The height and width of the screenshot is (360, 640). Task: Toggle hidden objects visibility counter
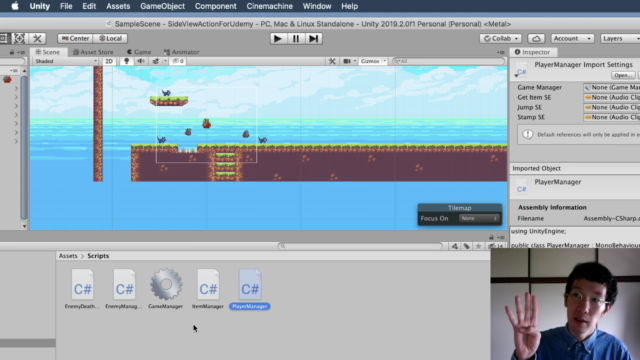pyautogui.click(x=178, y=61)
